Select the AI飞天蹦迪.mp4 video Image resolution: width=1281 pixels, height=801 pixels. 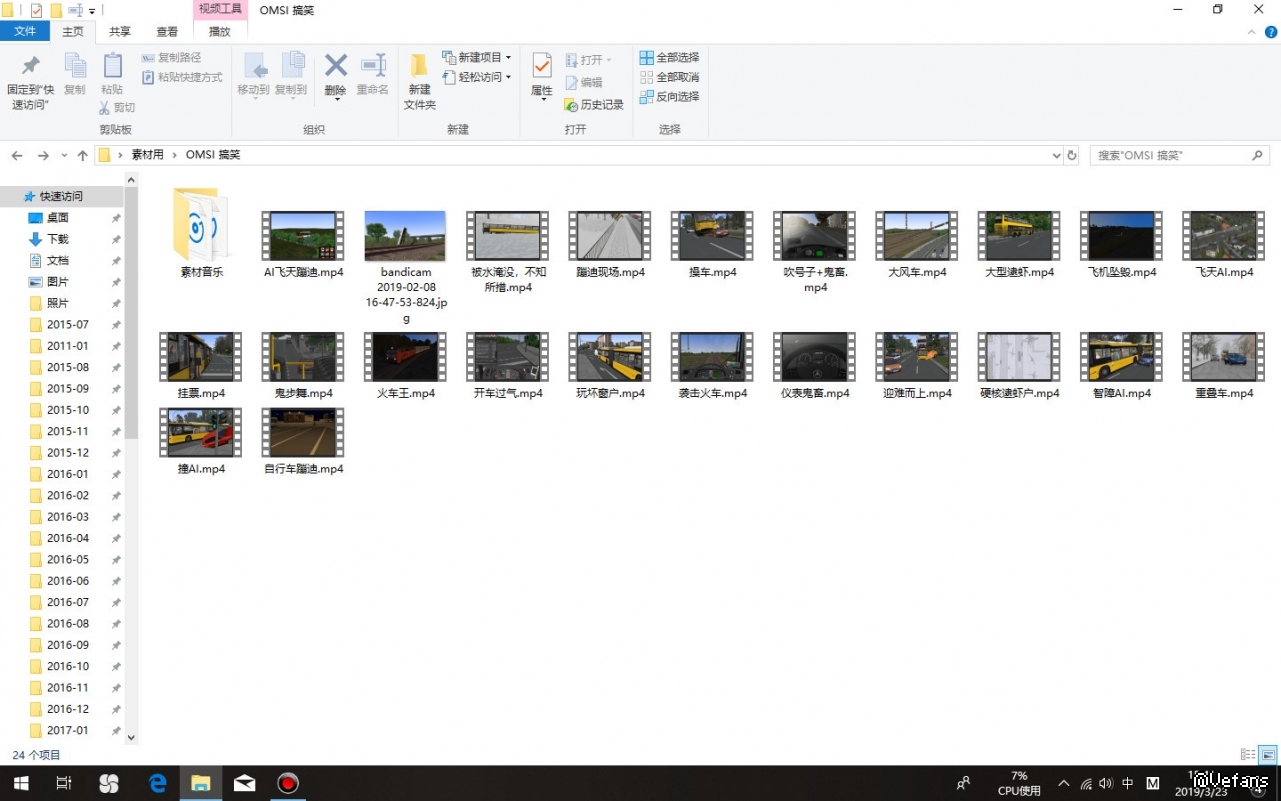click(x=303, y=246)
